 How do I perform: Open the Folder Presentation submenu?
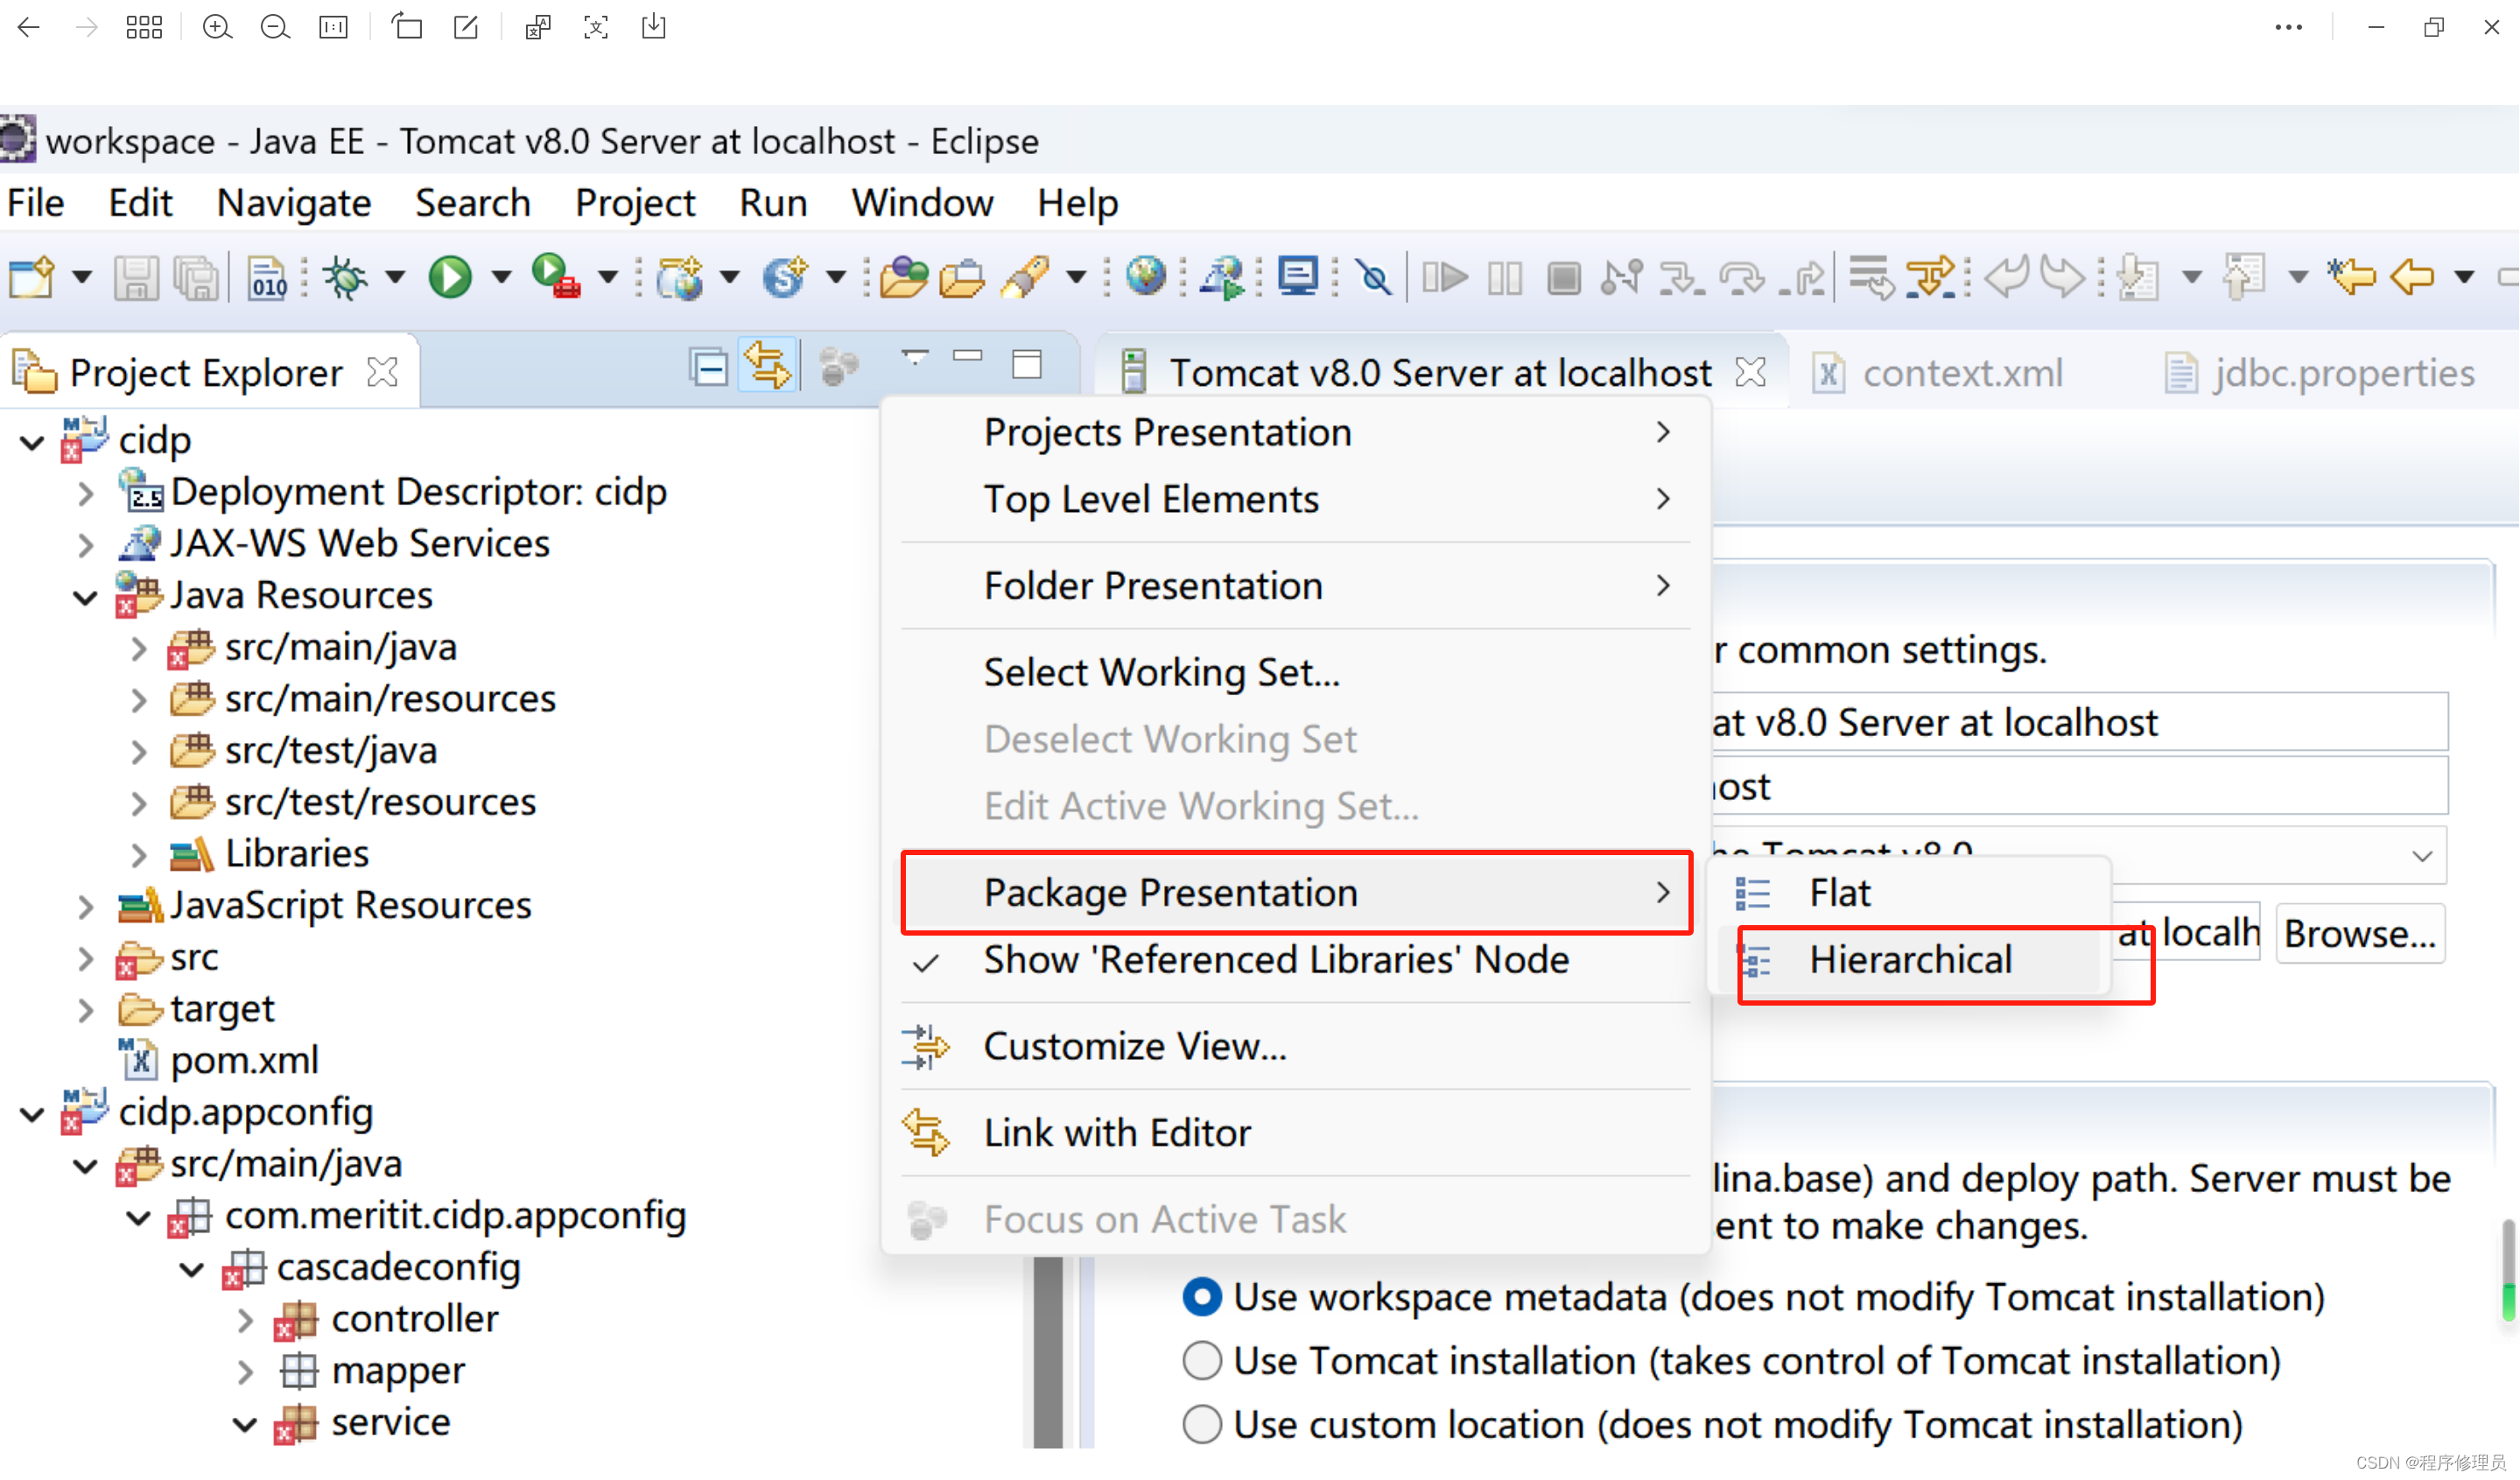coord(1296,587)
